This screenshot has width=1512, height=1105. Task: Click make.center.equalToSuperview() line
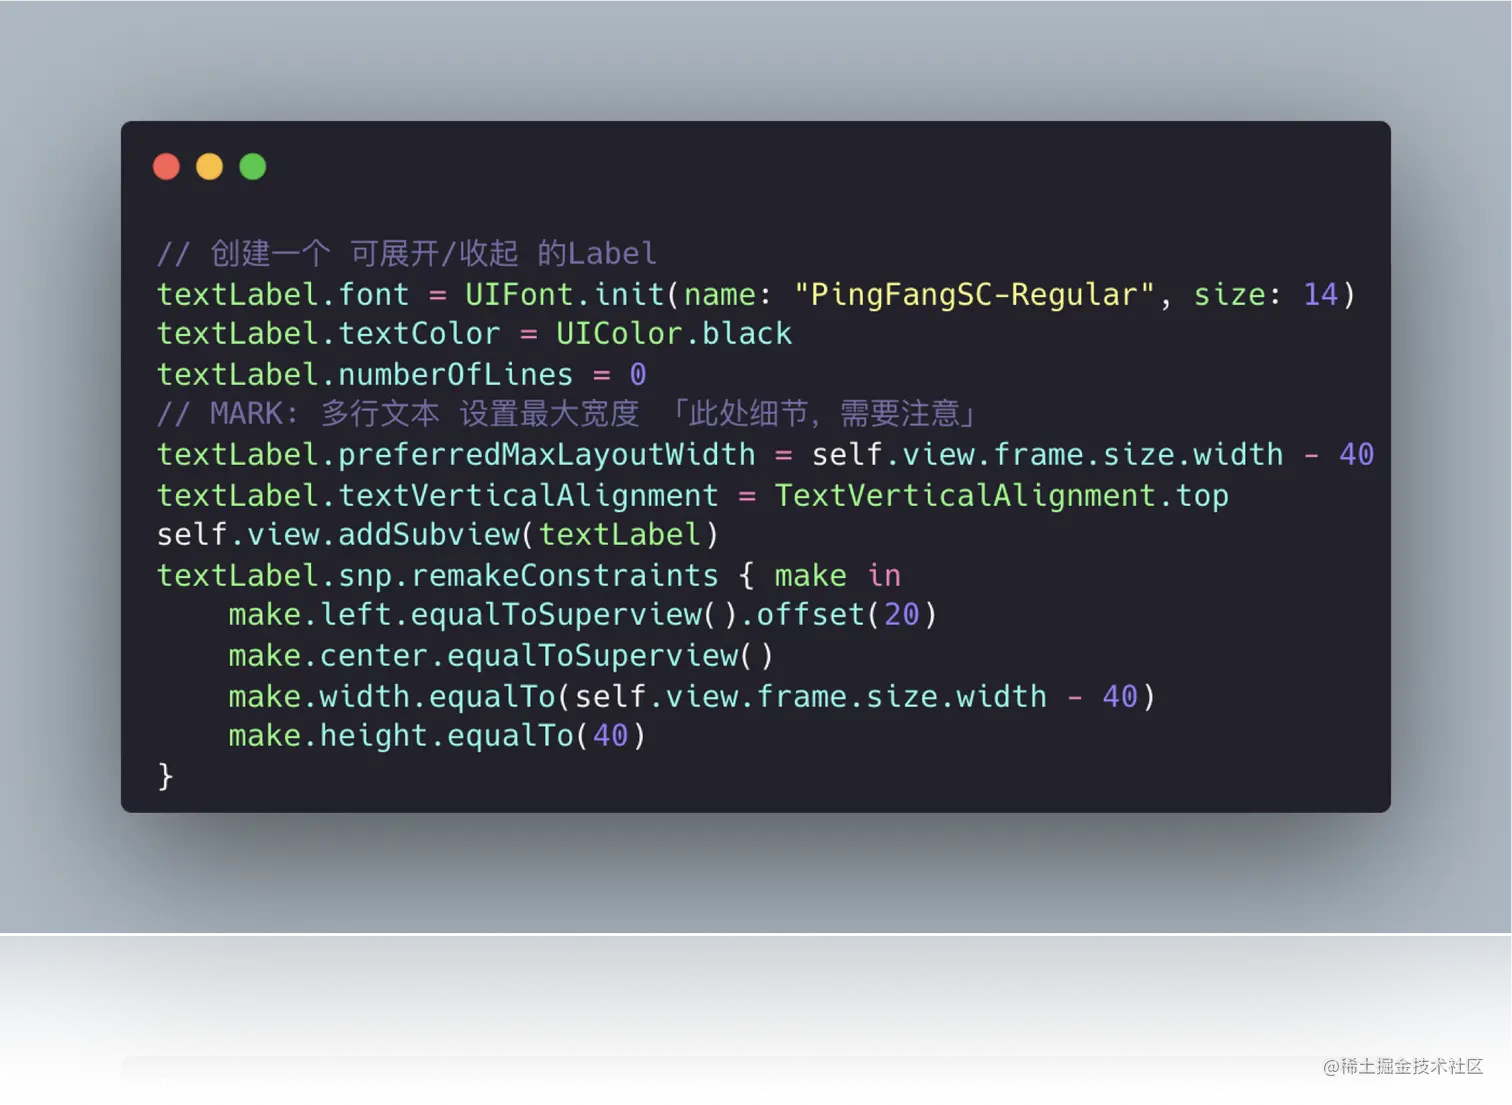[x=501, y=656]
